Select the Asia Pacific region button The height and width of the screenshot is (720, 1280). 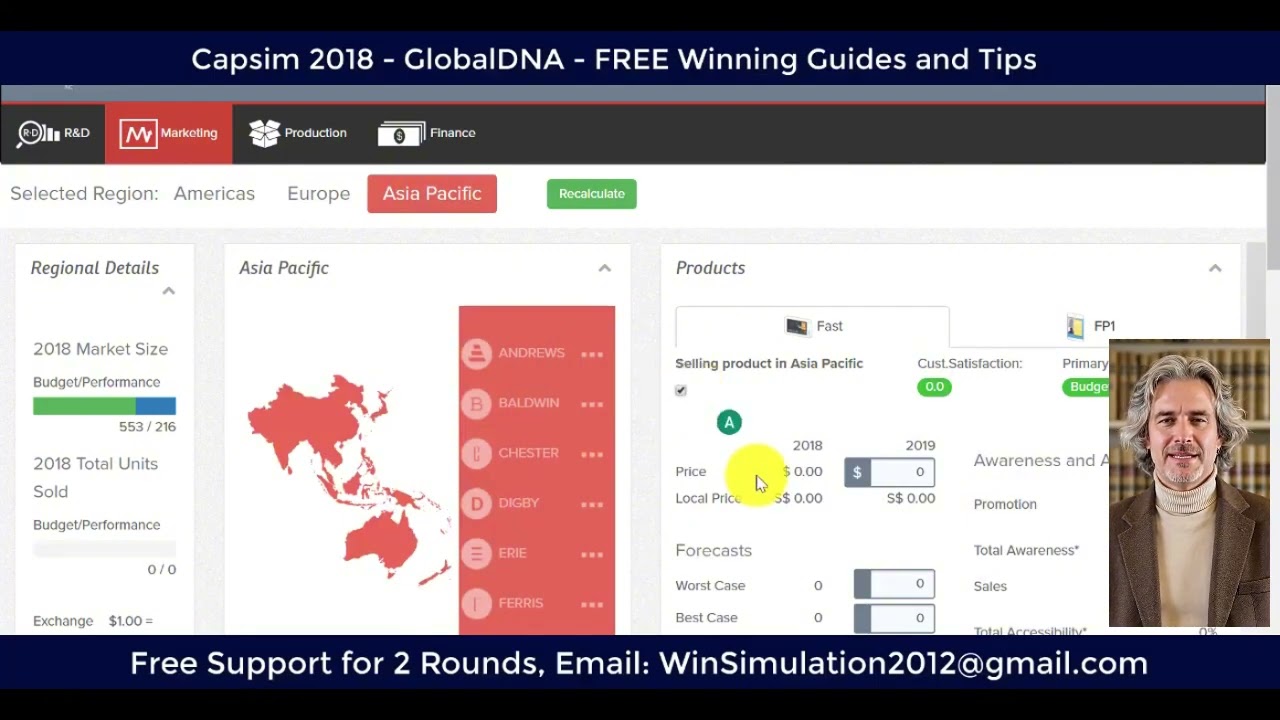point(432,194)
